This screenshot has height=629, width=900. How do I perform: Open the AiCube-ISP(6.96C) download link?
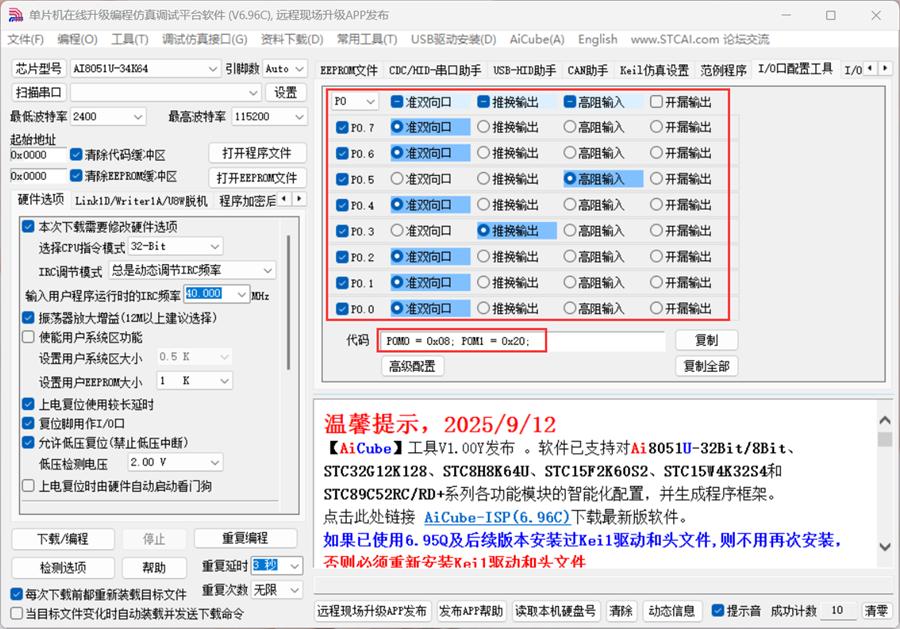496,517
